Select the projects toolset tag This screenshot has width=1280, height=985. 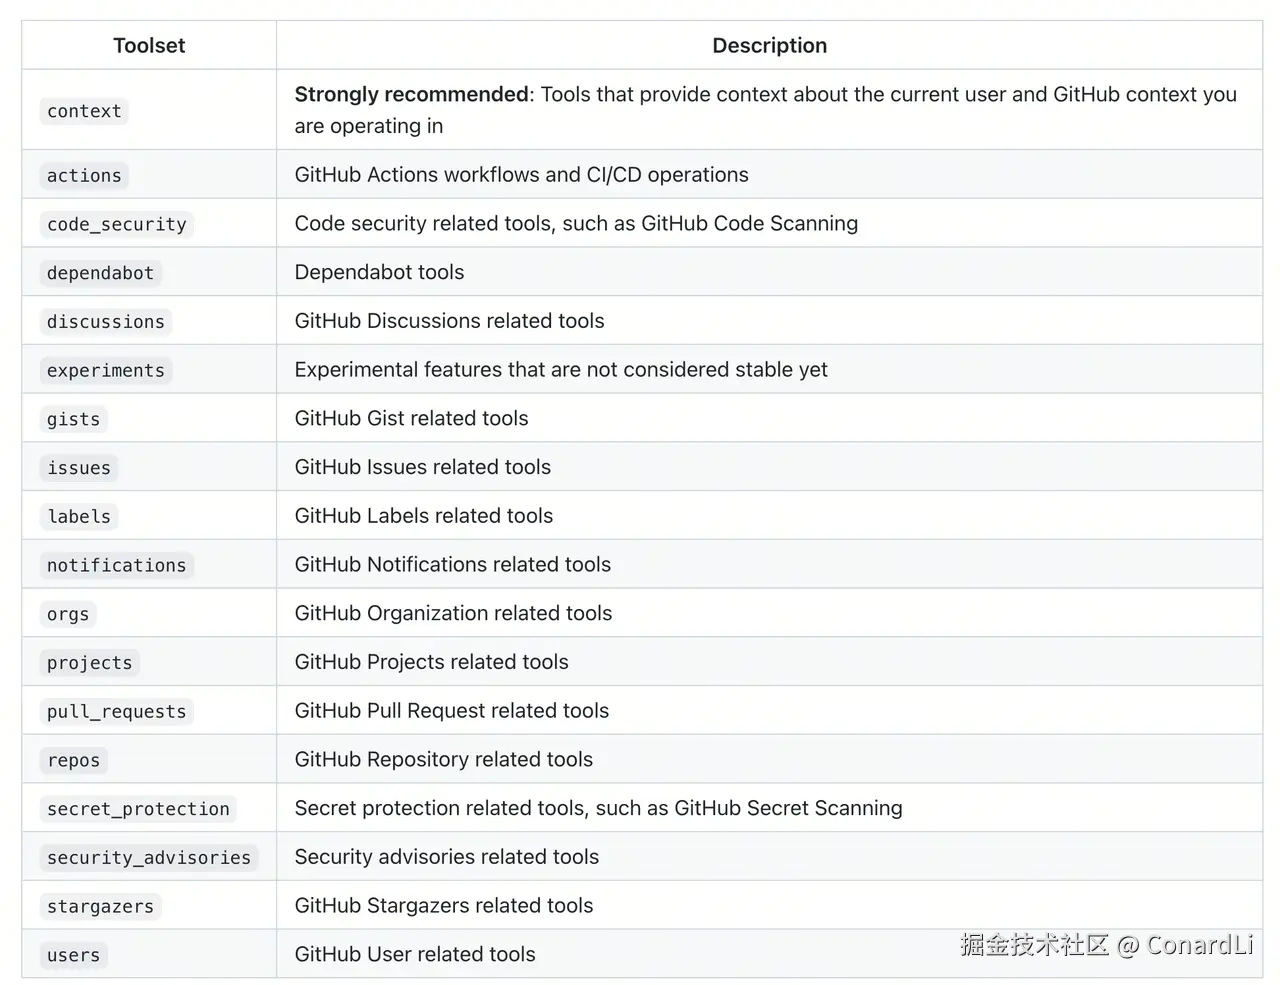pyautogui.click(x=90, y=663)
